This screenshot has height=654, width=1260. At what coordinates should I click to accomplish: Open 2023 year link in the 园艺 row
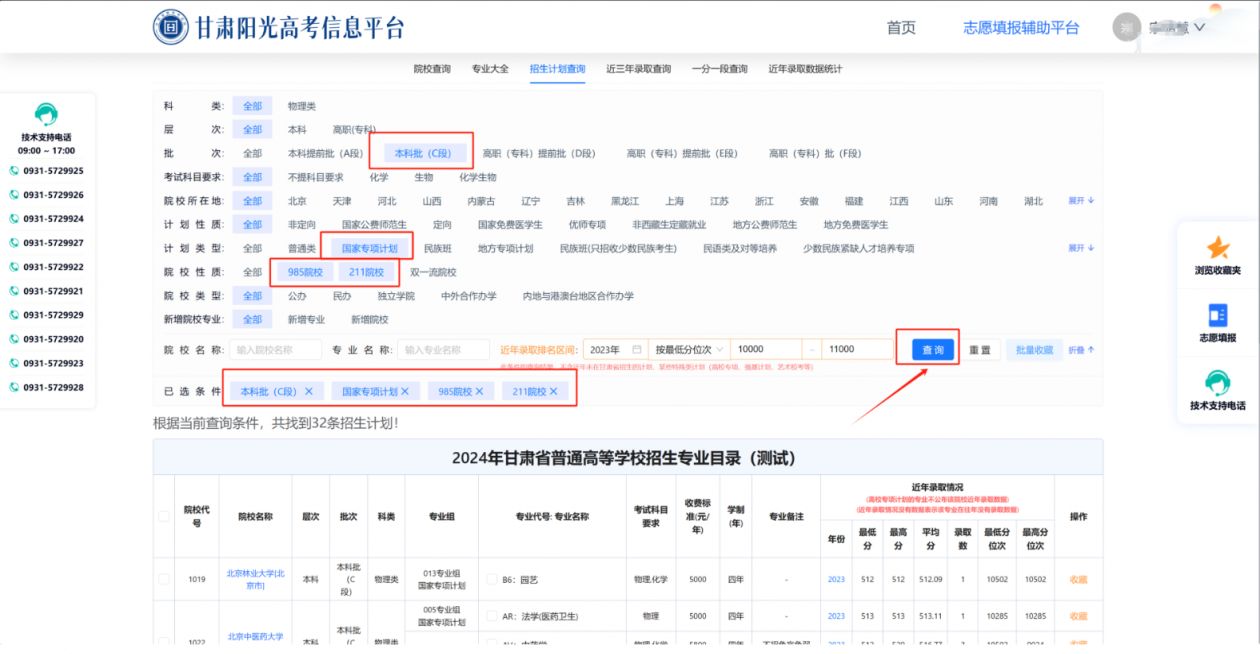tap(836, 579)
